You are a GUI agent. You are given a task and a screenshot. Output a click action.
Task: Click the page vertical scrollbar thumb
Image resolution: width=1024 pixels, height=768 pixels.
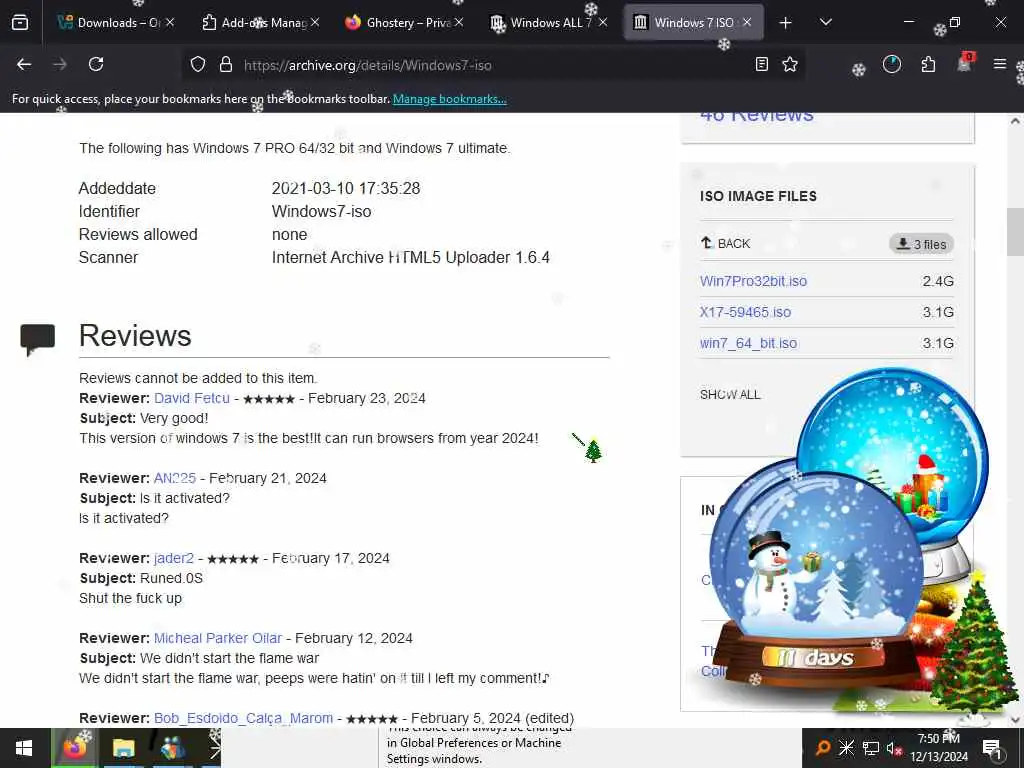[x=1015, y=232]
